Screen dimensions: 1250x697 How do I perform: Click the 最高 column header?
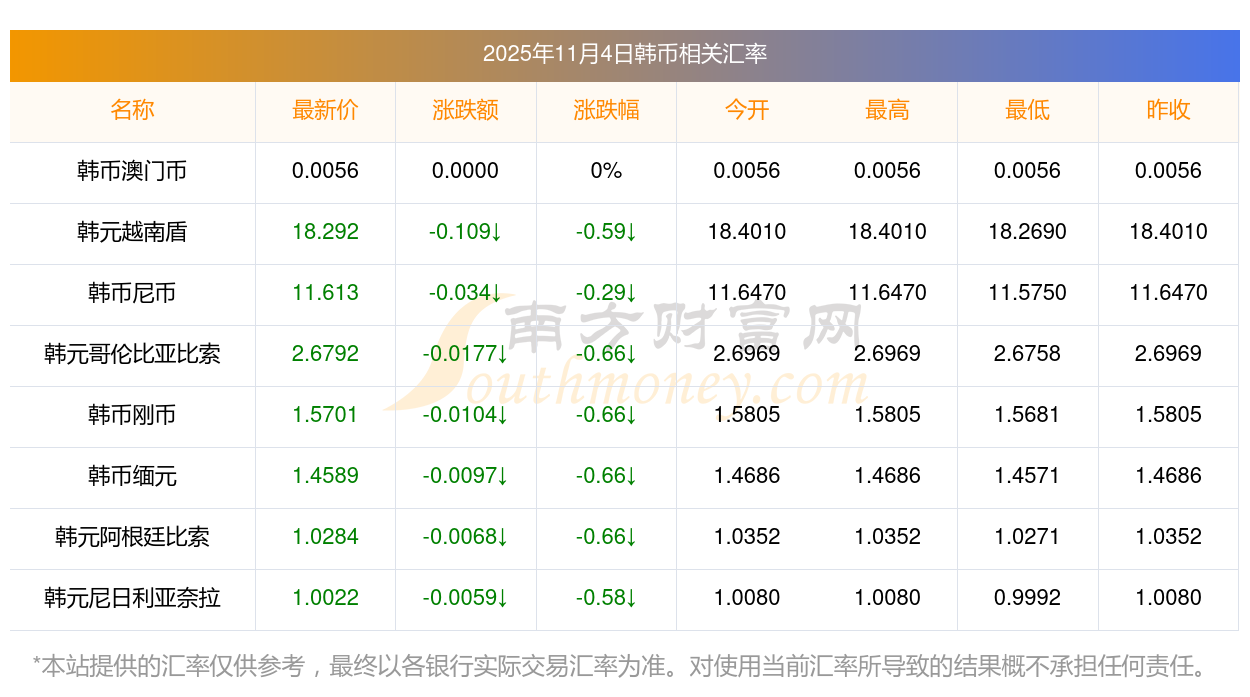click(x=887, y=110)
